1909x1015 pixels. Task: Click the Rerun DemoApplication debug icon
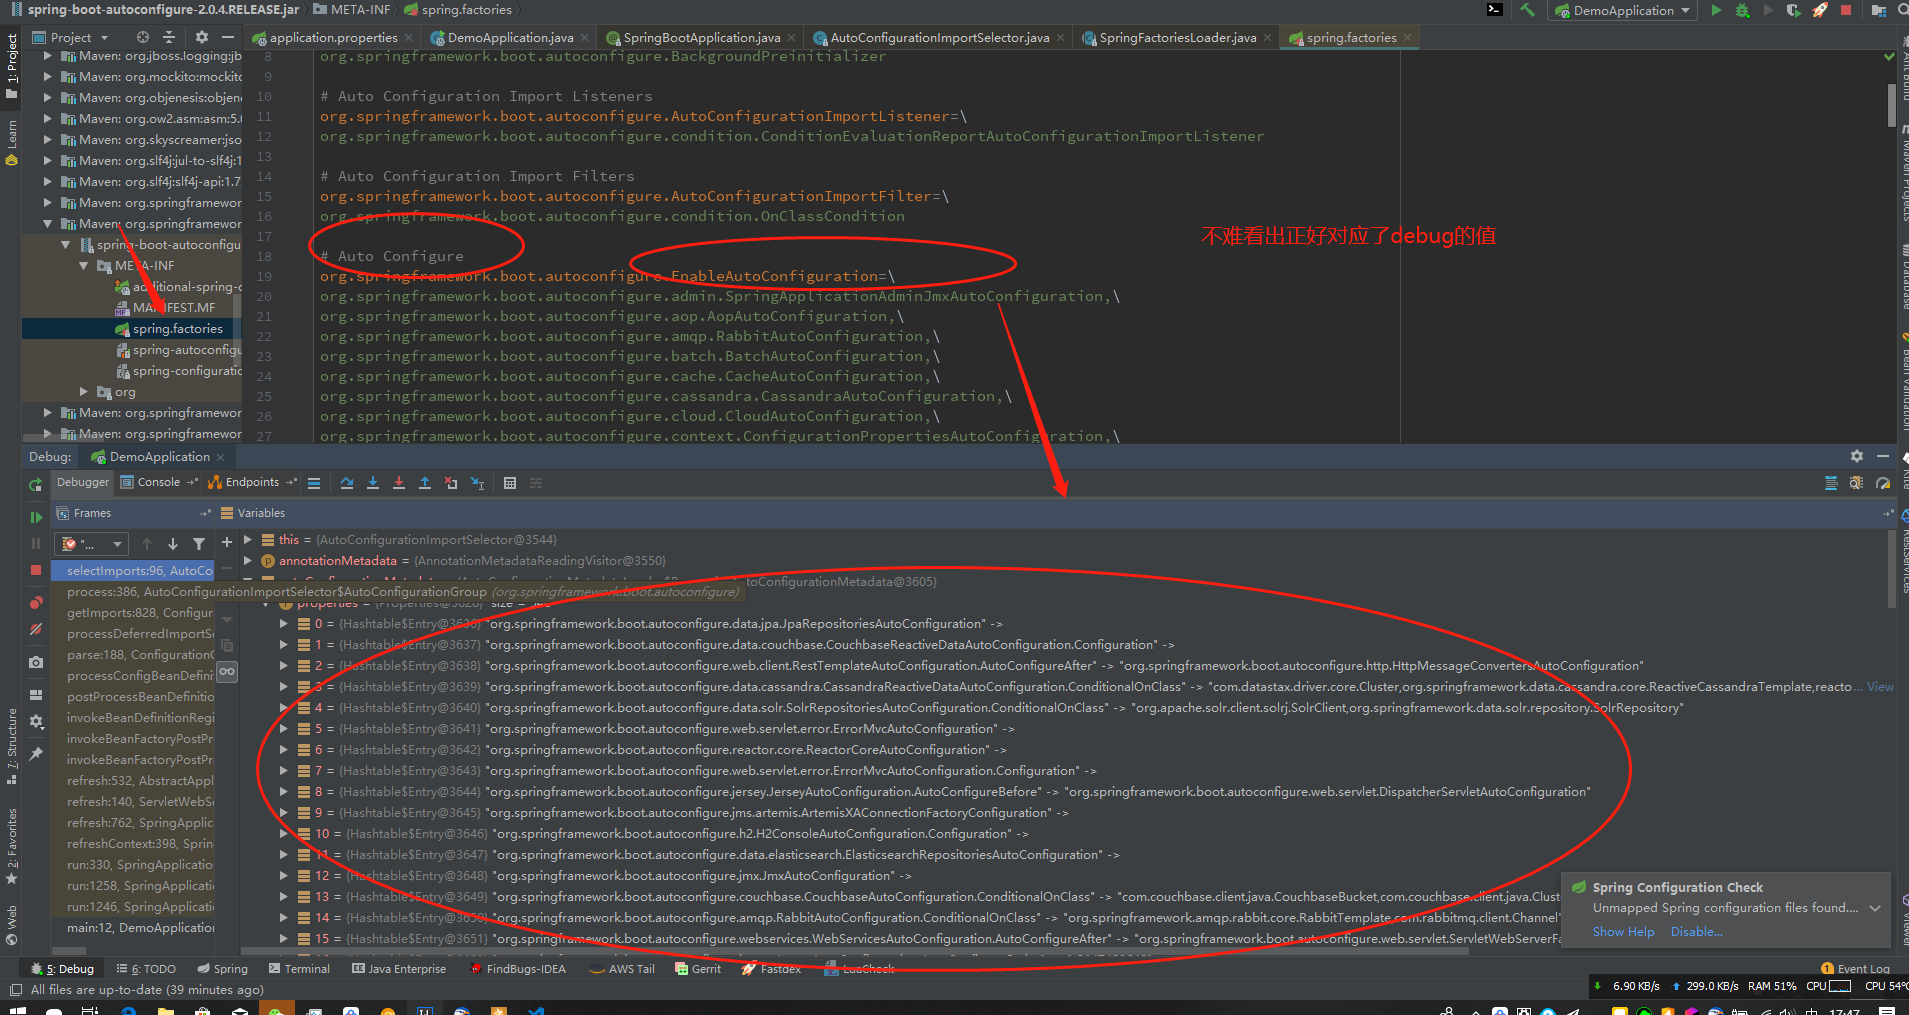(36, 485)
